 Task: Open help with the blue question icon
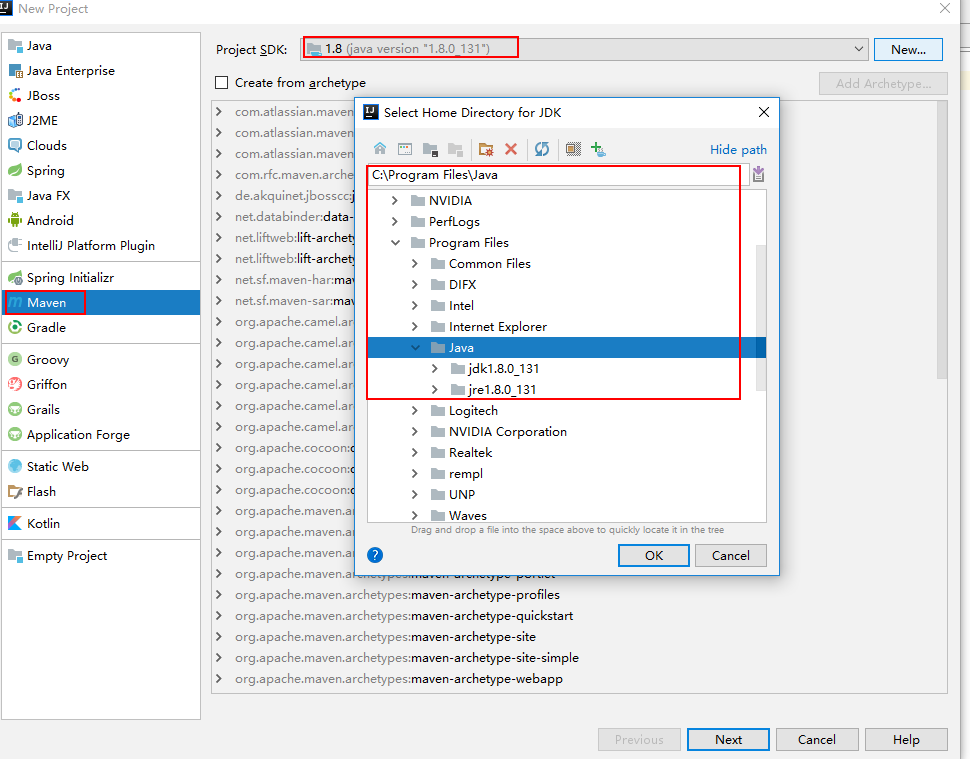pyautogui.click(x=375, y=555)
